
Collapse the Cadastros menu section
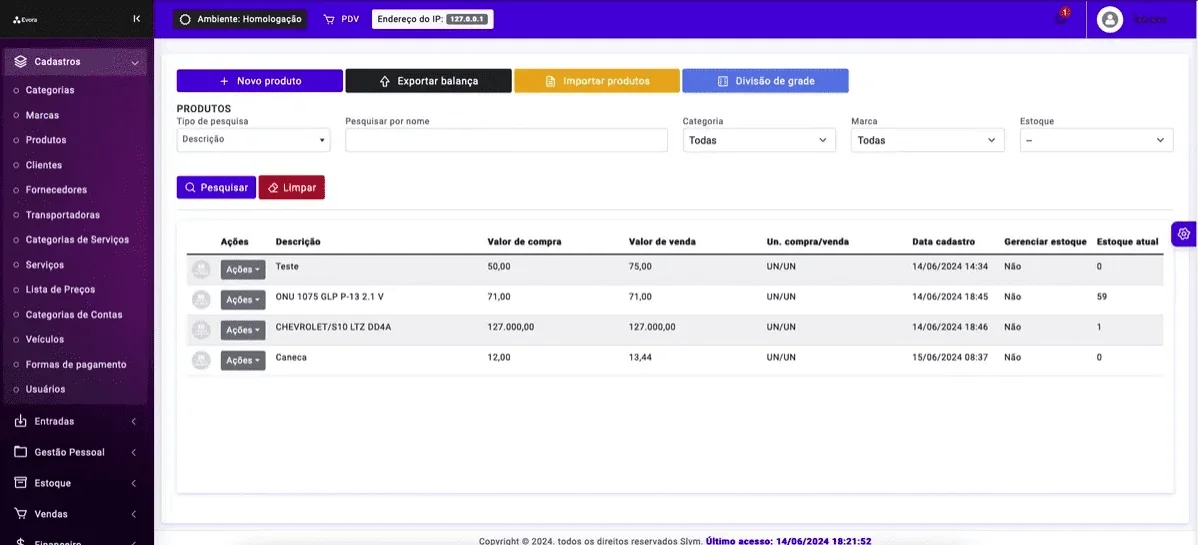(76, 62)
